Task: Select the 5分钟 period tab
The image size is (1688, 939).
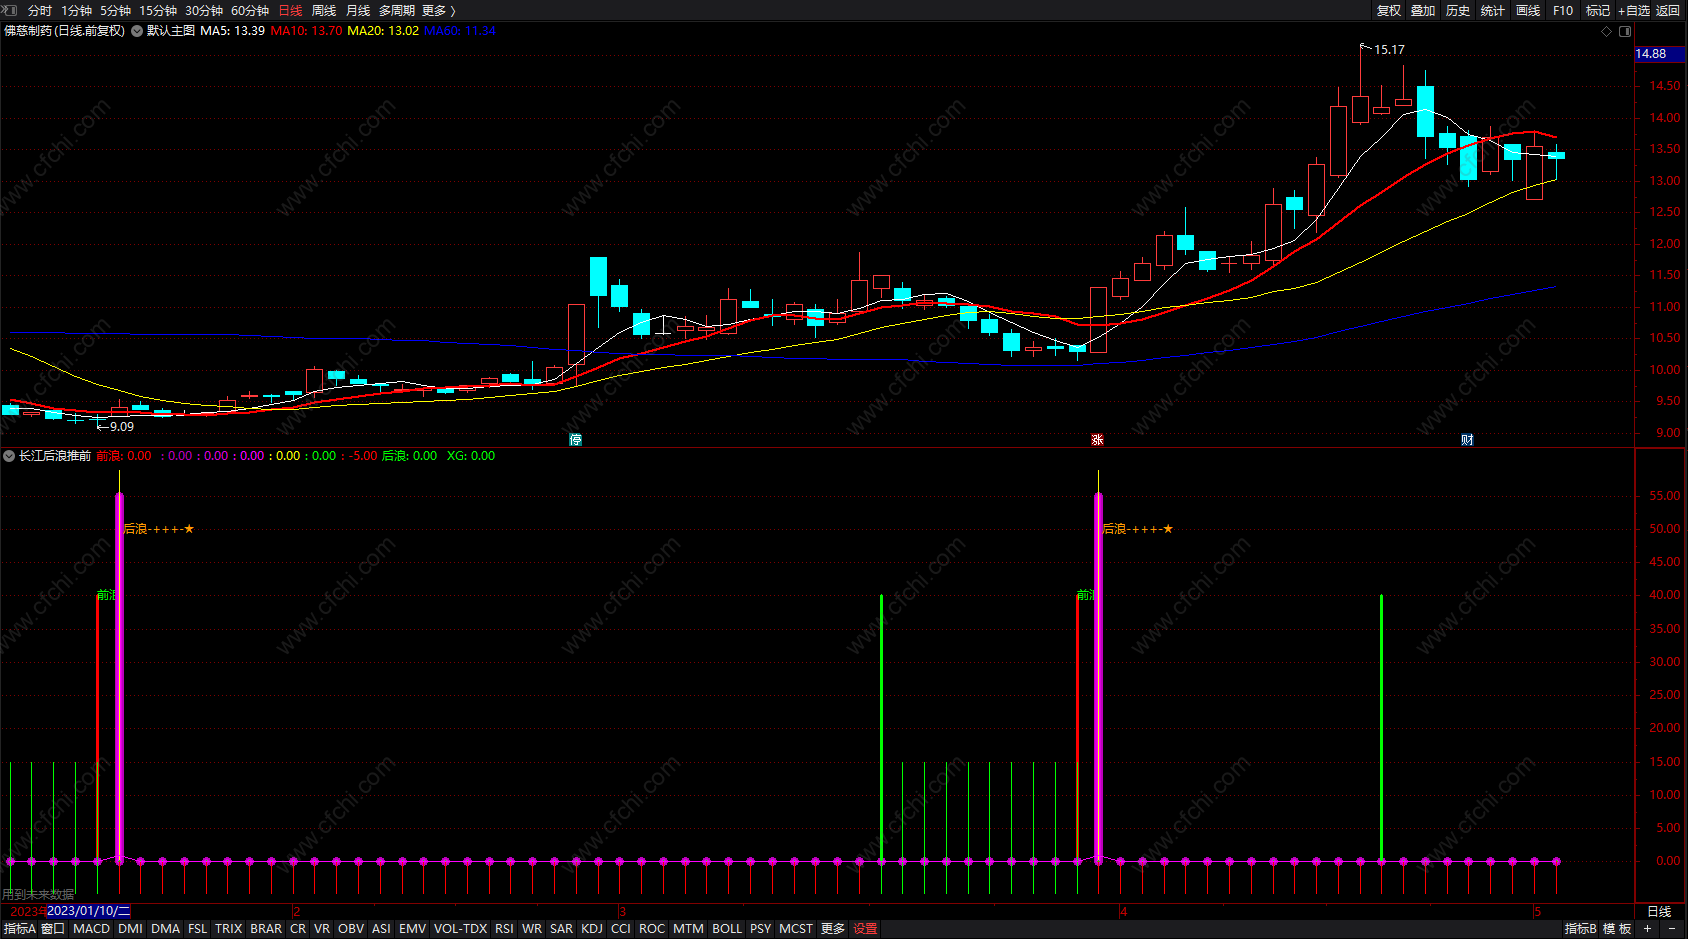Action: click(115, 10)
